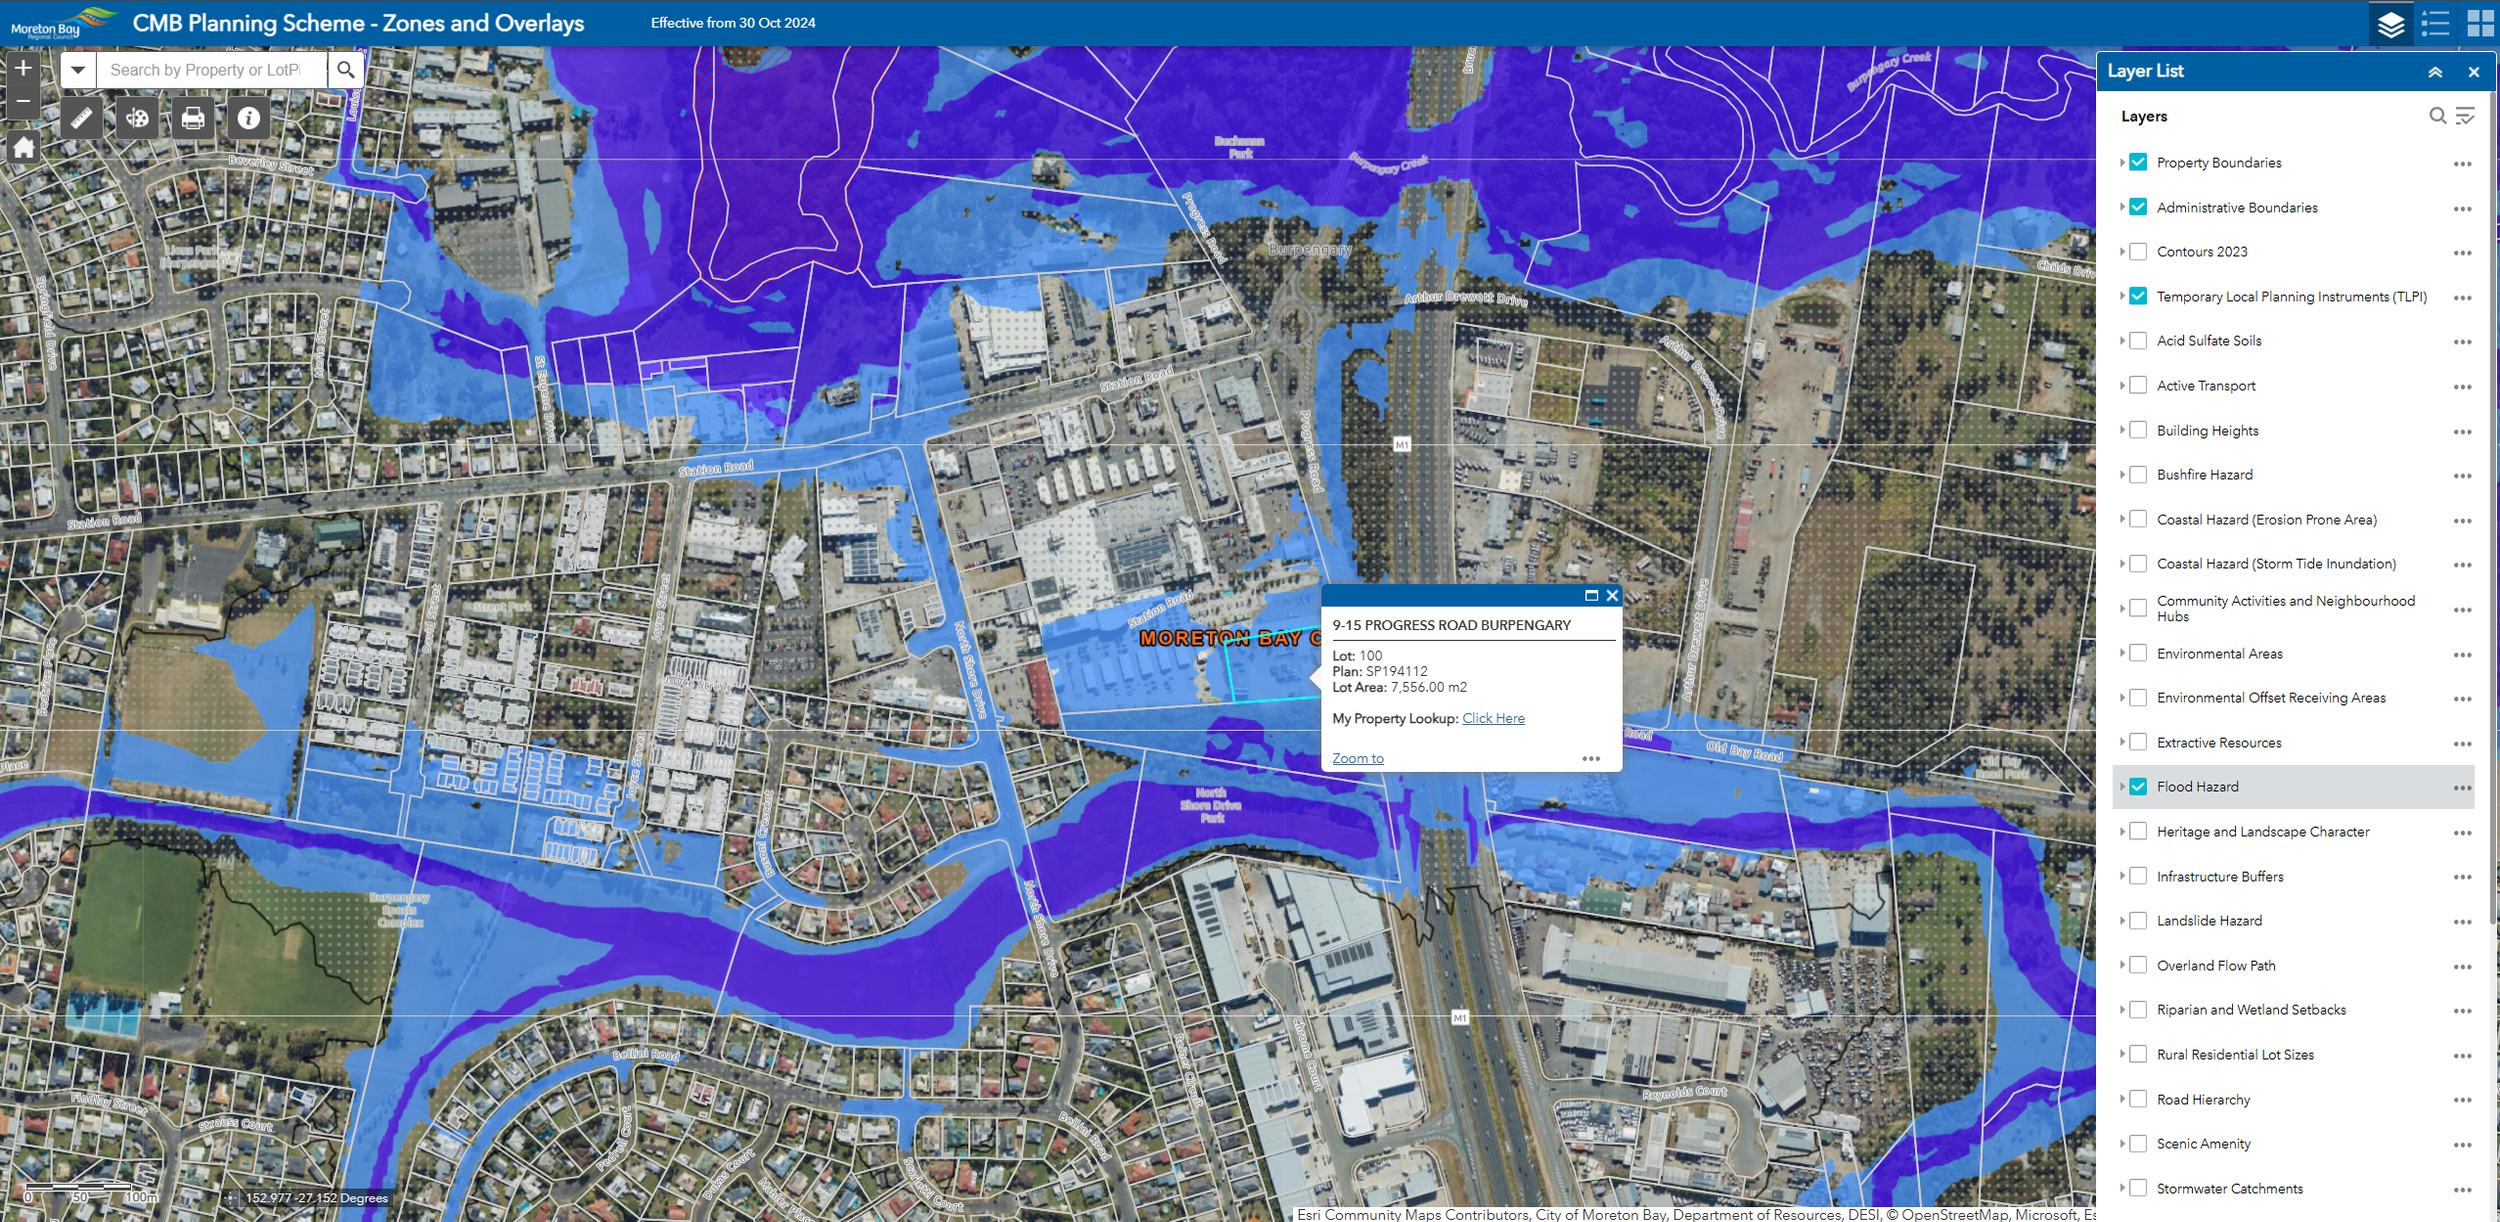This screenshot has height=1222, width=2500.
Task: Click Community Activities and Neighbourhood Hubs label
Action: pos(2285,609)
